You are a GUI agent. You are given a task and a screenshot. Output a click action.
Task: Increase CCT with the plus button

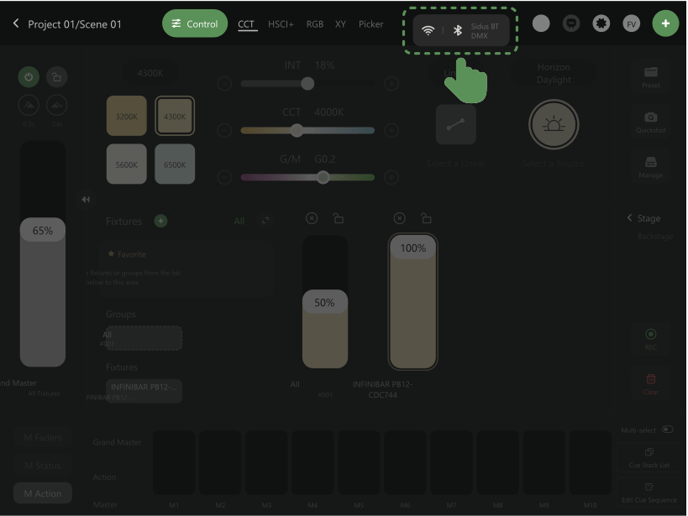(391, 130)
